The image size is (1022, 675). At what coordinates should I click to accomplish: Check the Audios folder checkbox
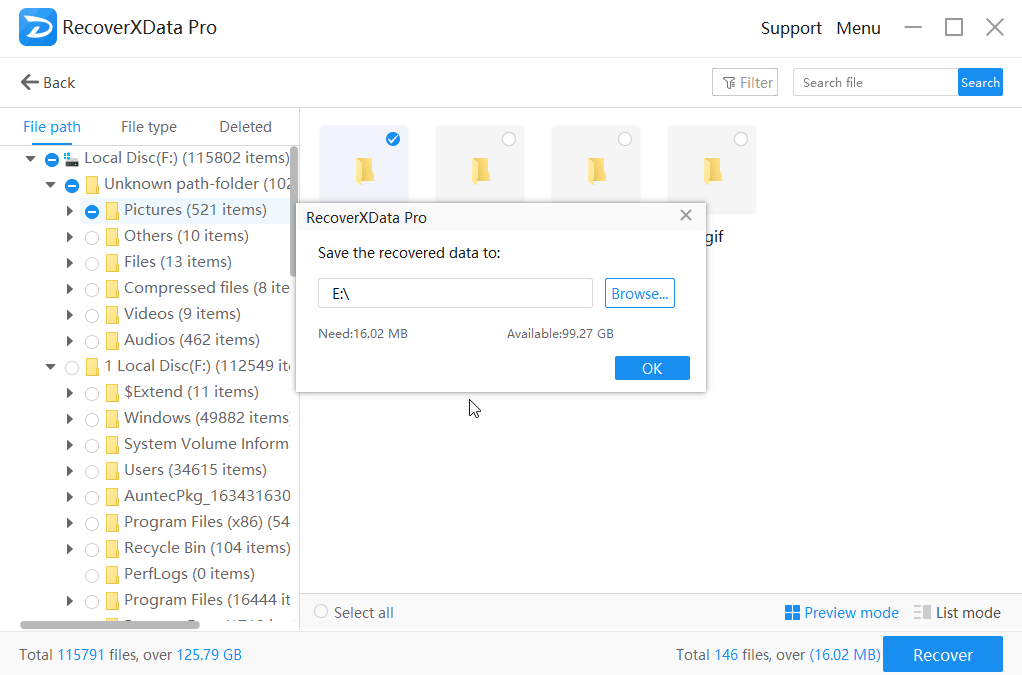[92, 342]
